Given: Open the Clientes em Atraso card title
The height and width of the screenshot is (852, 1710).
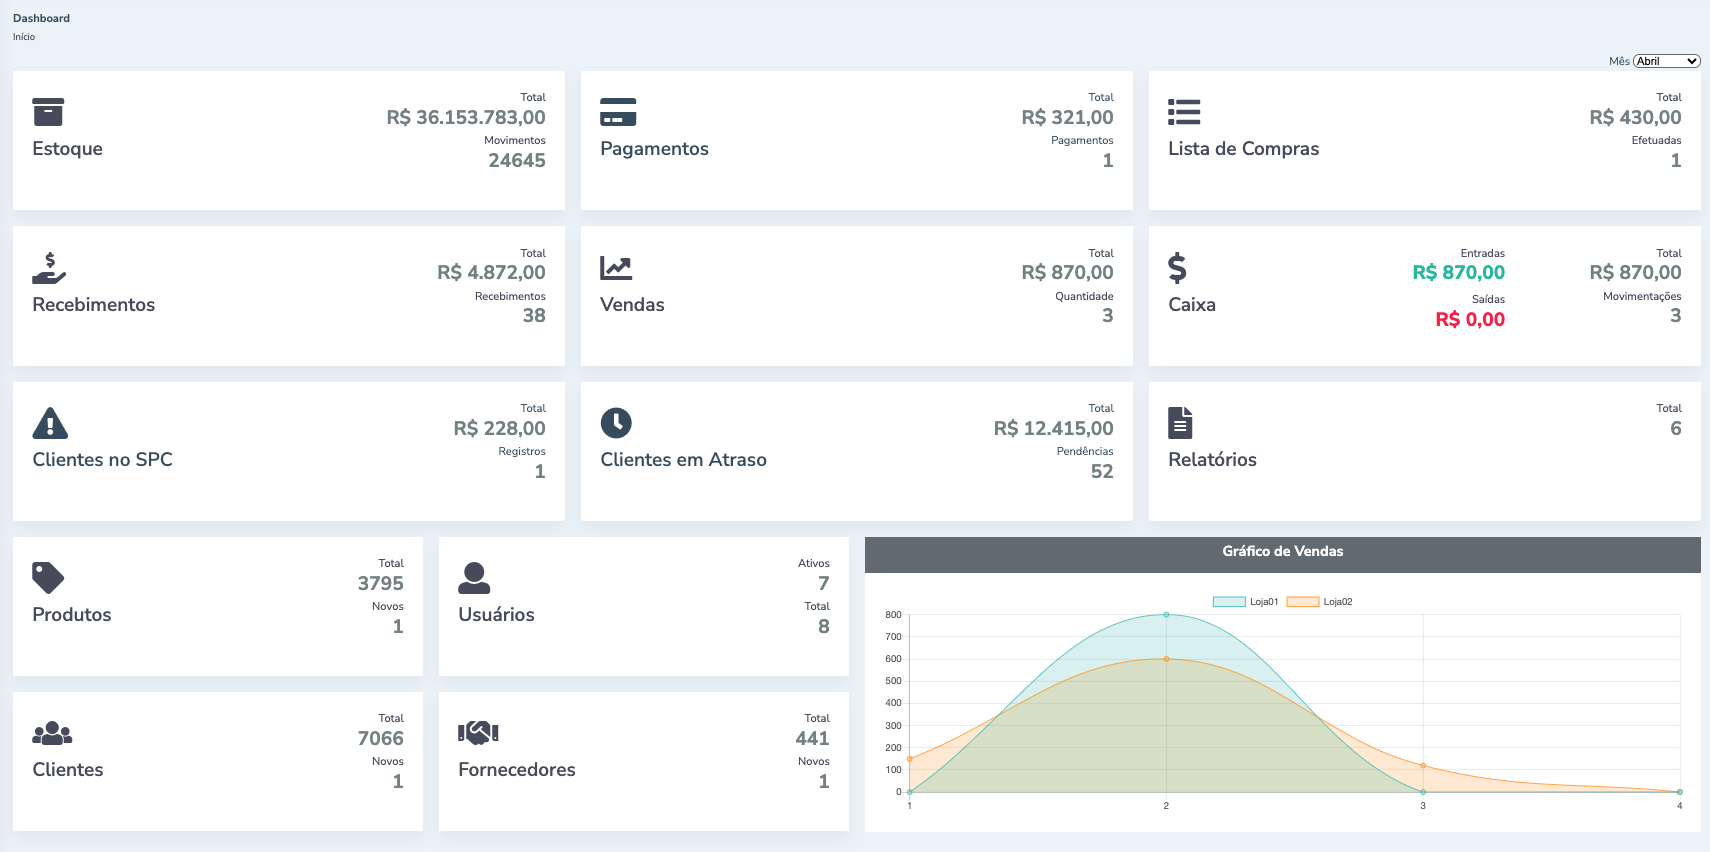Looking at the screenshot, I should (x=683, y=460).
